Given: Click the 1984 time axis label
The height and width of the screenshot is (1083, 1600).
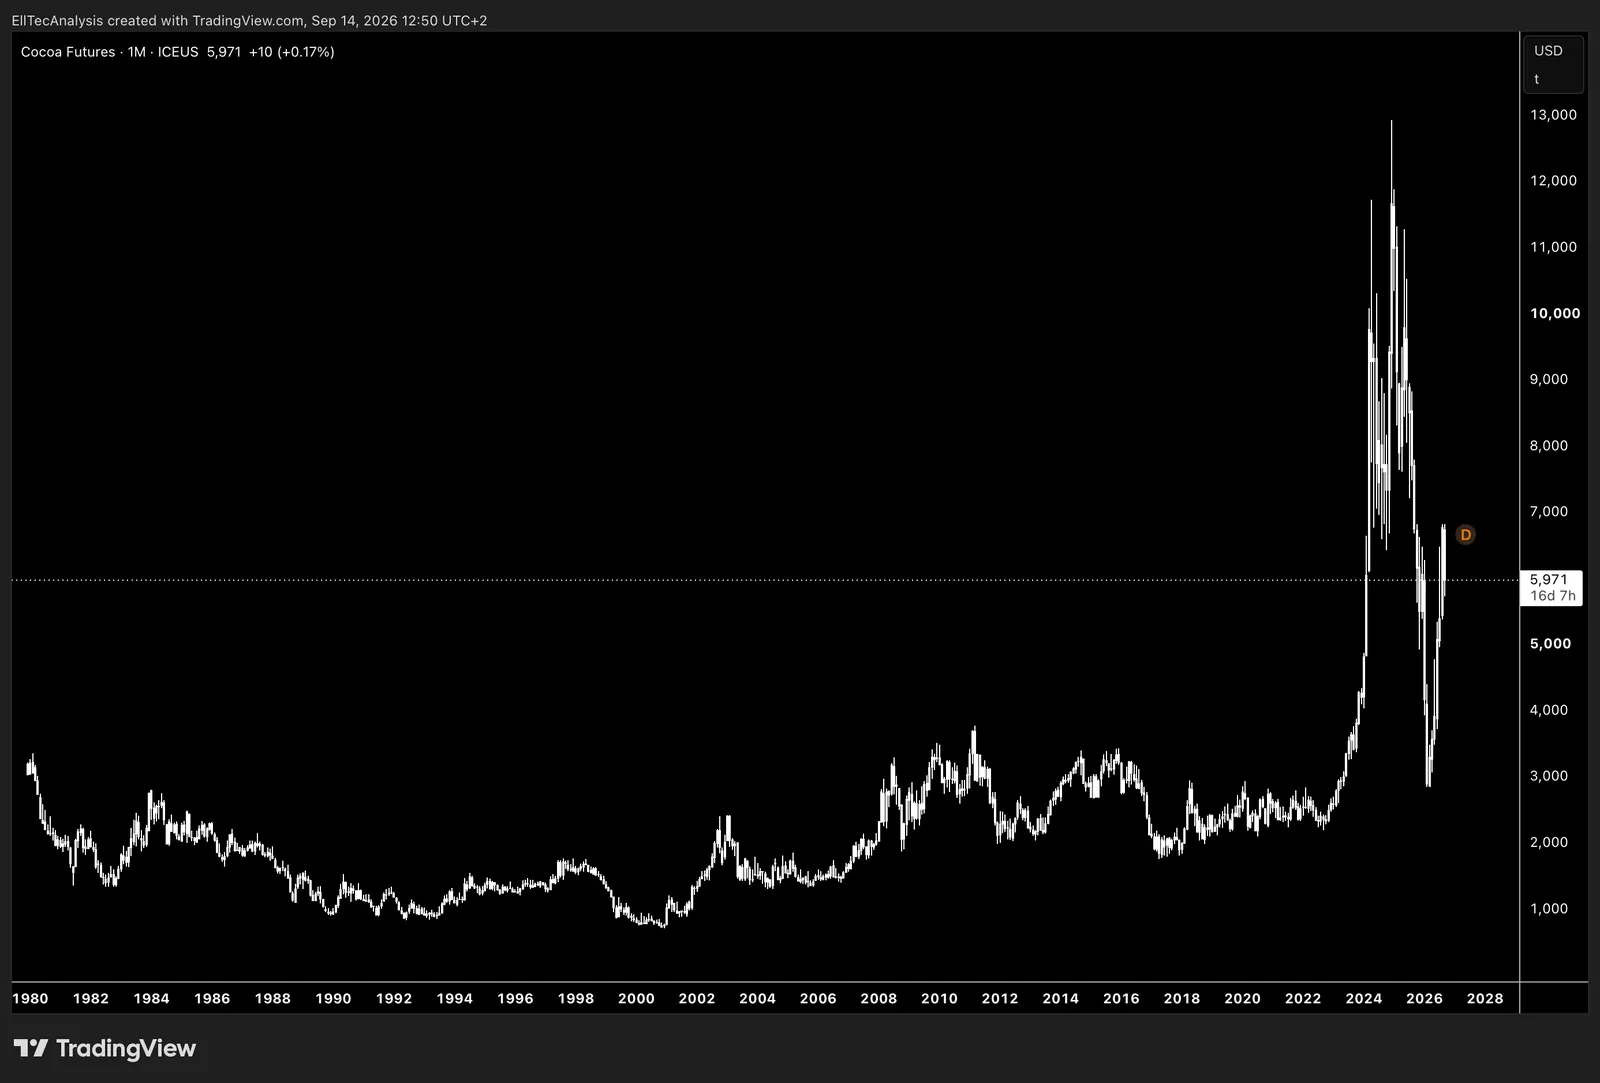Looking at the screenshot, I should pyautogui.click(x=152, y=998).
